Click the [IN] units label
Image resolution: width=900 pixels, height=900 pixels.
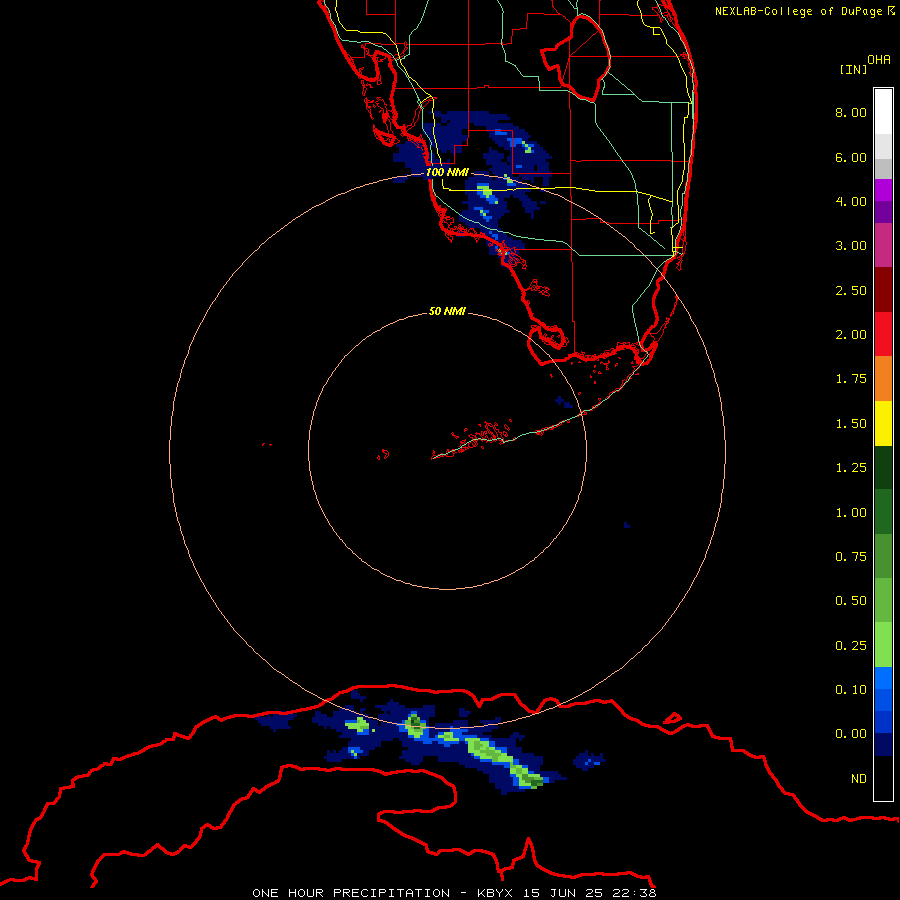853,69
